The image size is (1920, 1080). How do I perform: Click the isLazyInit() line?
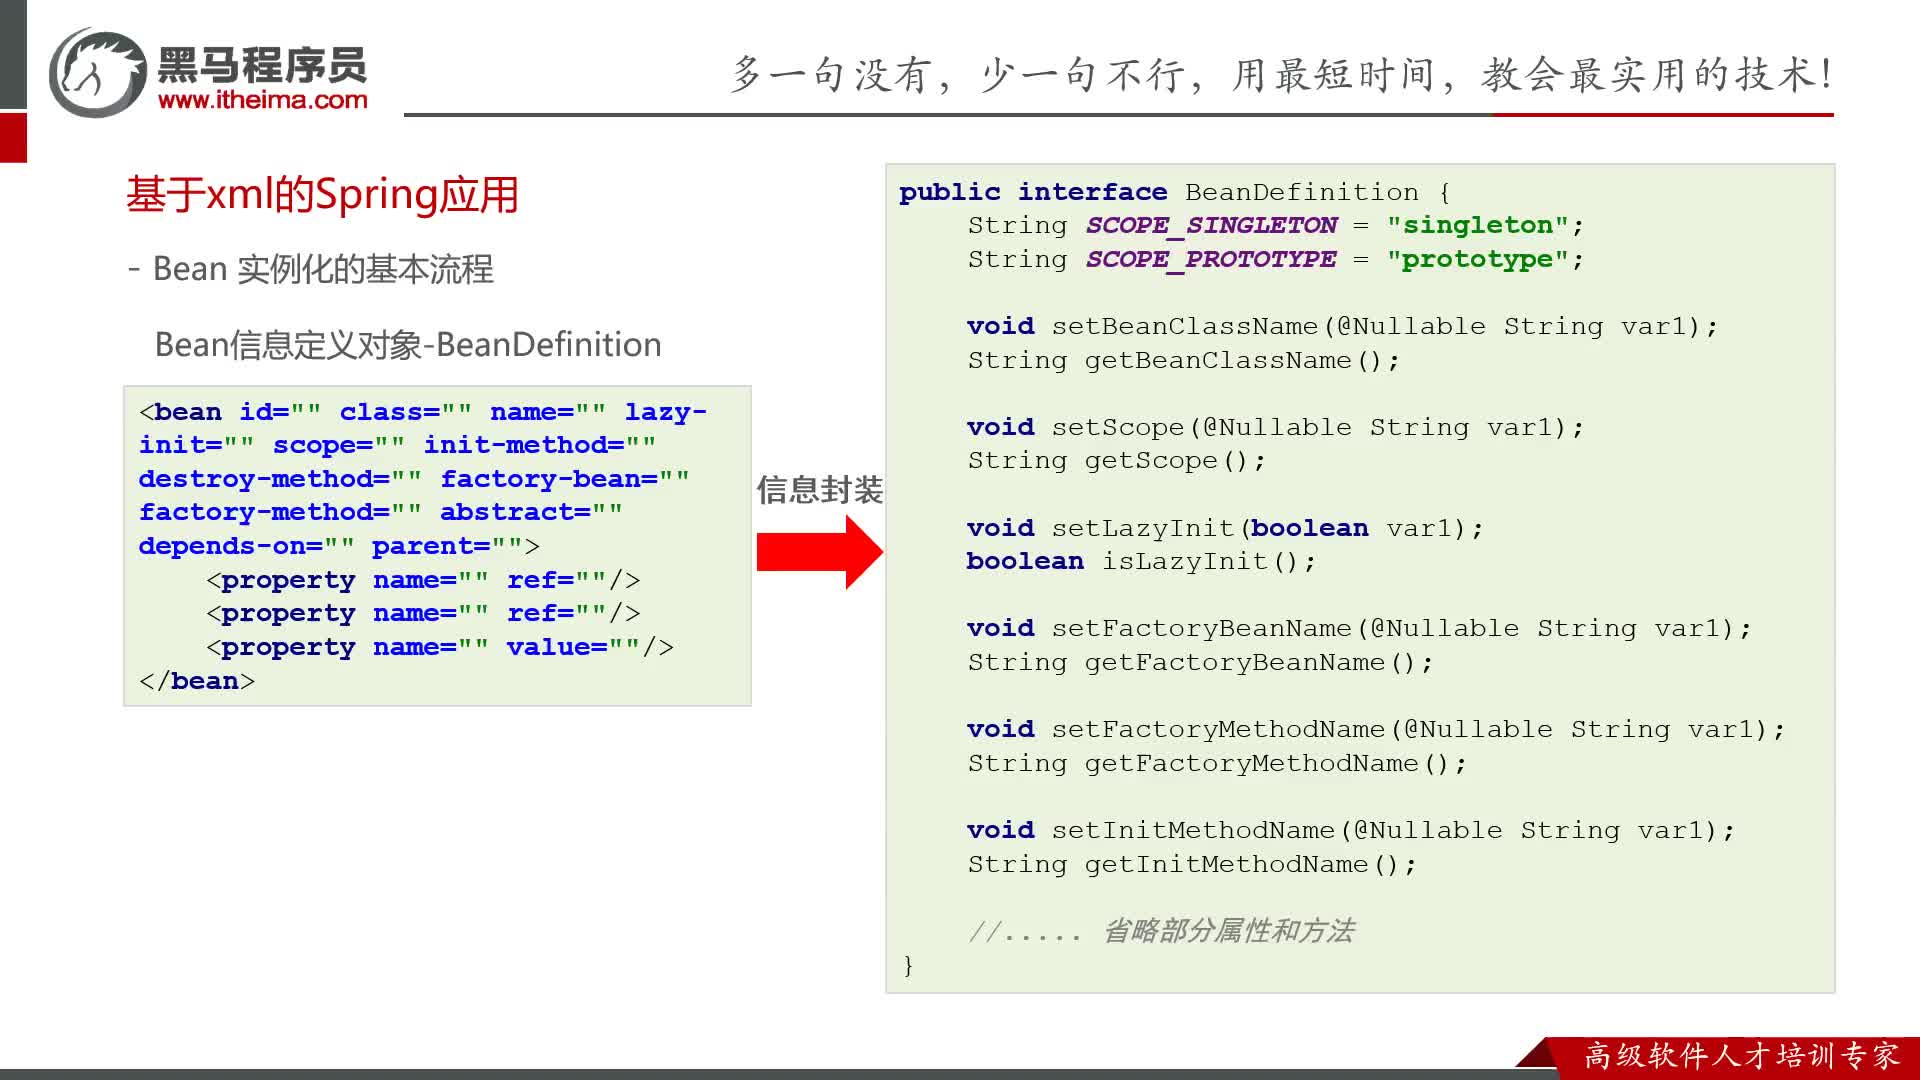coord(1141,561)
